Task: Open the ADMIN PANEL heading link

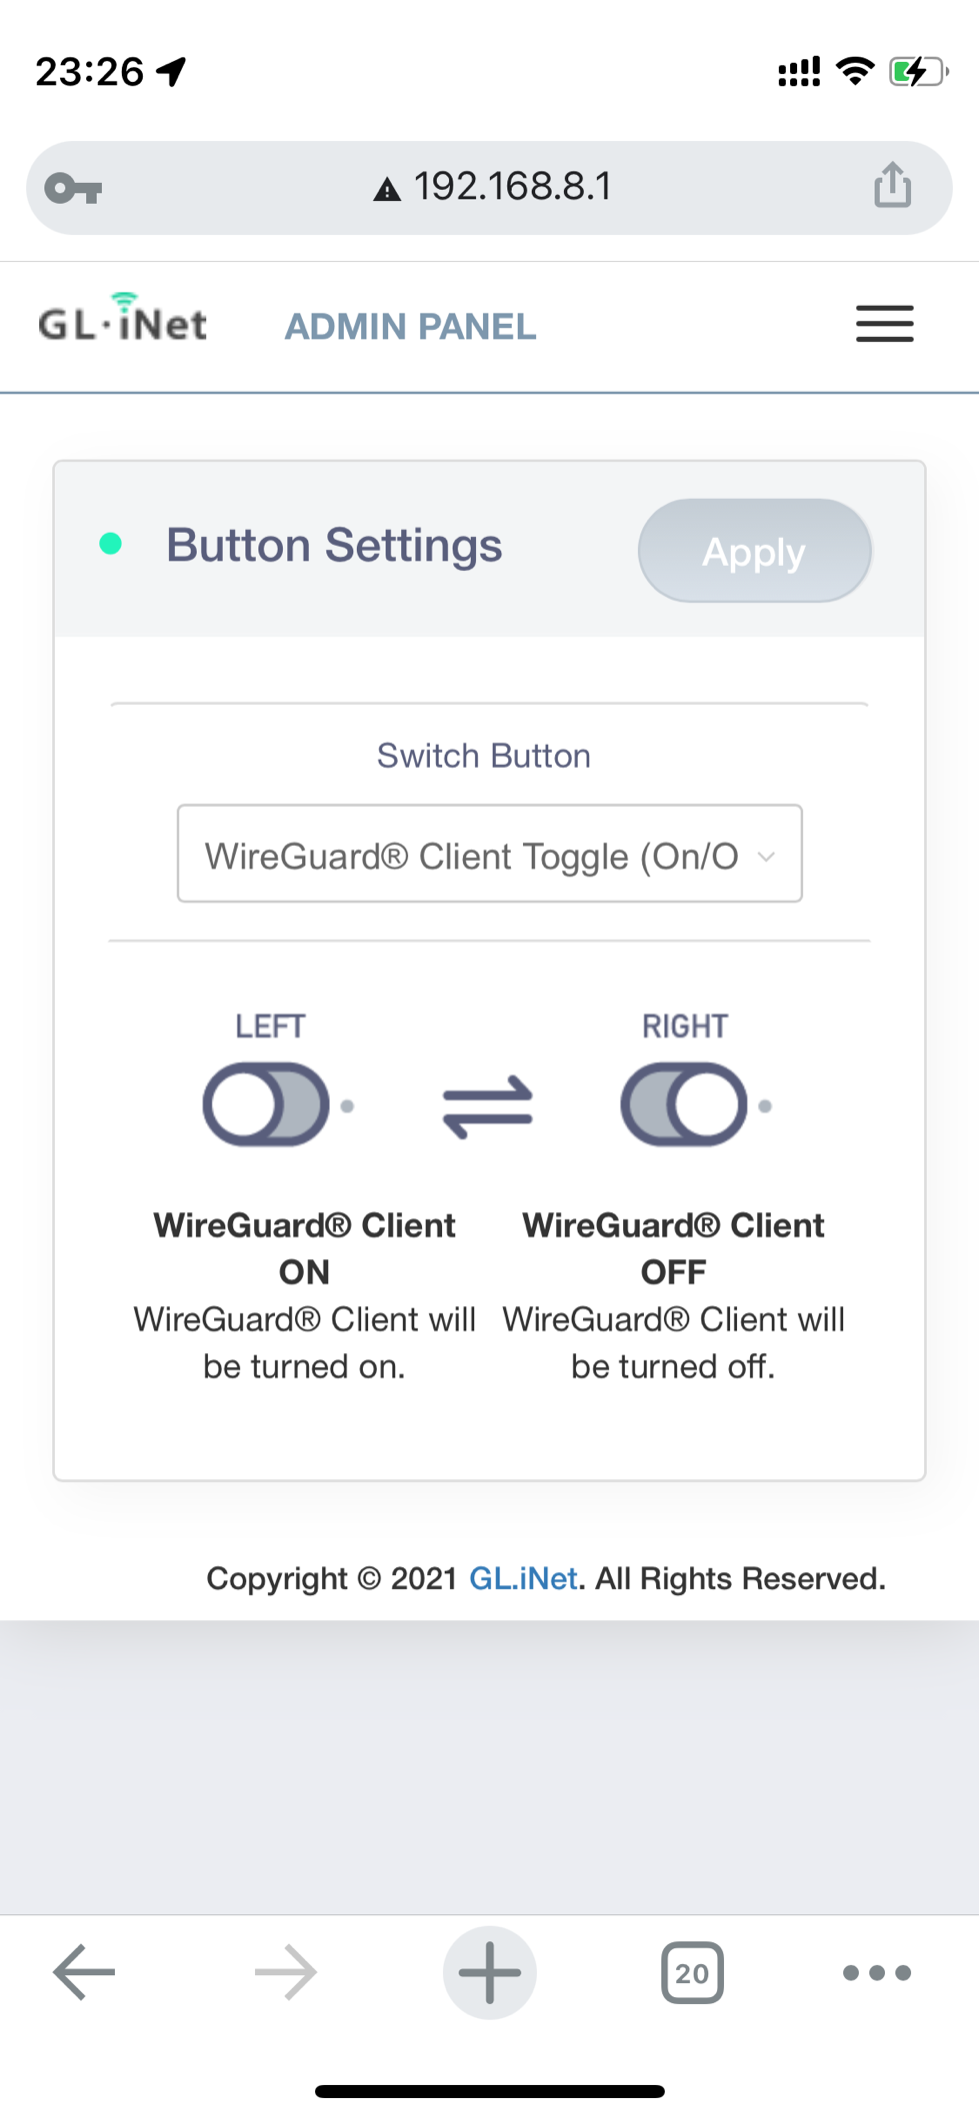Action: pyautogui.click(x=411, y=326)
